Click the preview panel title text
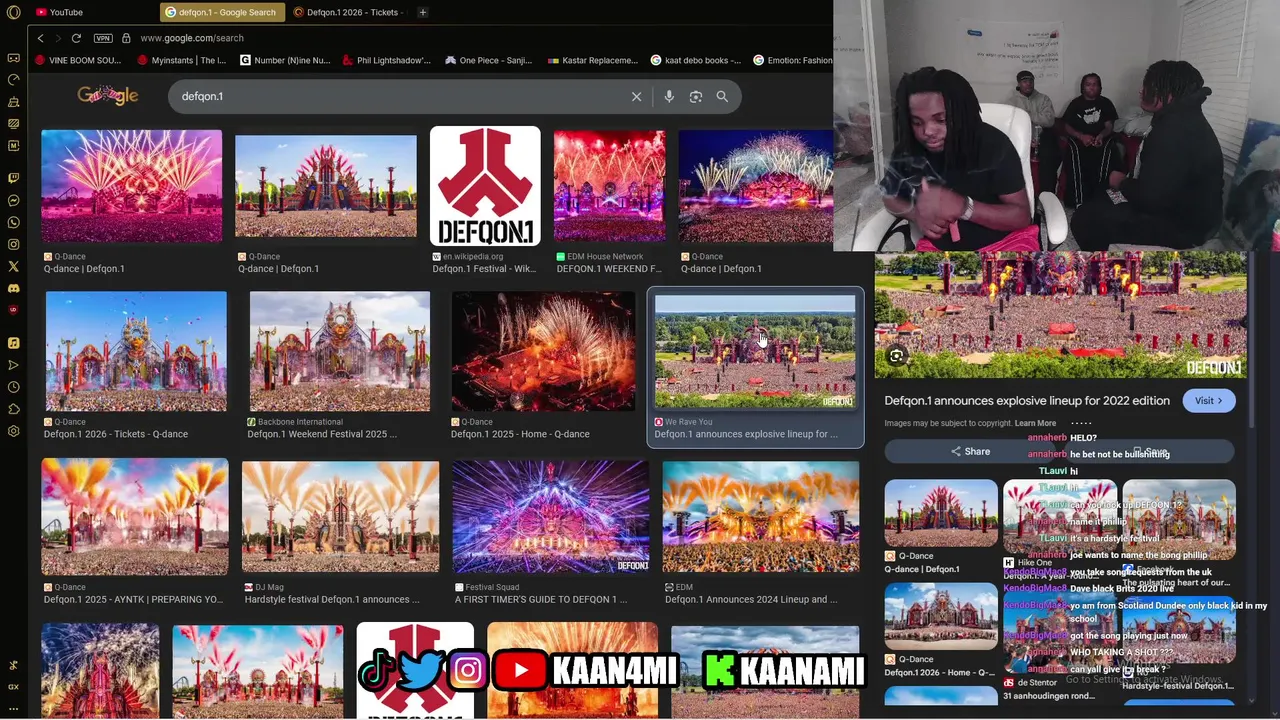Screen dimensions: 1280x720 [1027, 401]
